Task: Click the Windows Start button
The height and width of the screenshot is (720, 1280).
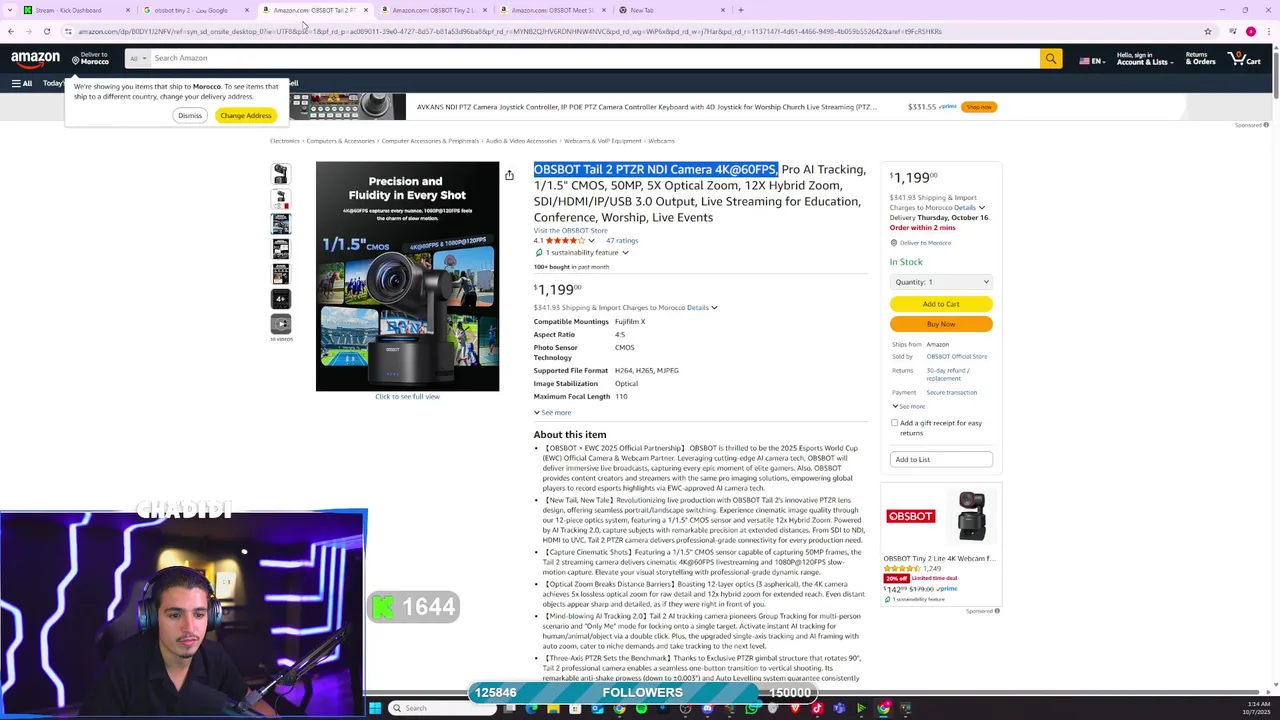Action: pos(375,708)
